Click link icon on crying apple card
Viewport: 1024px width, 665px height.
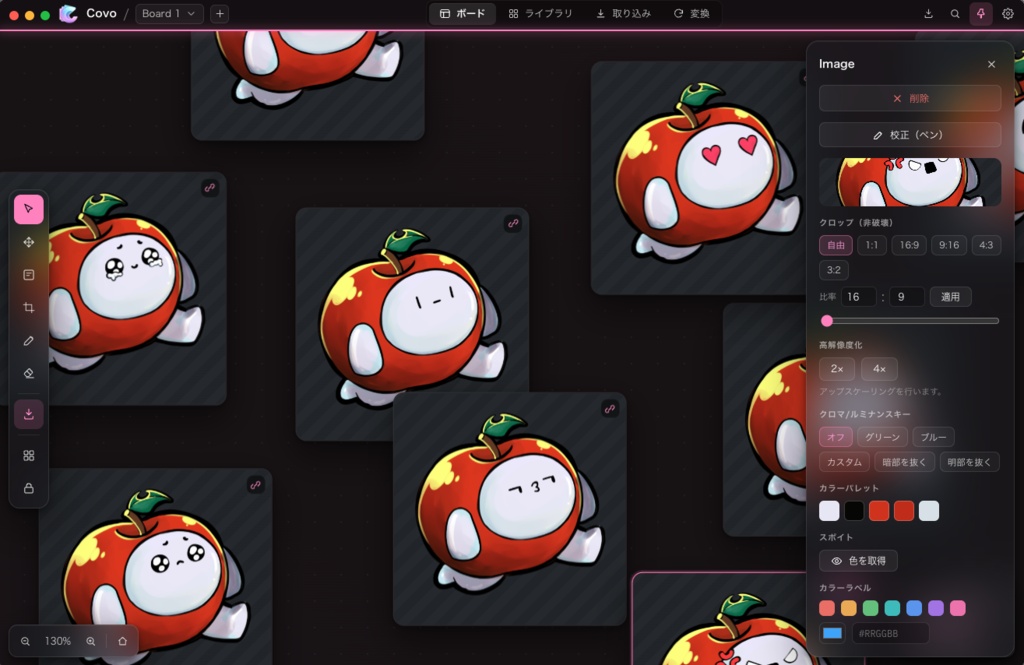pyautogui.click(x=210, y=188)
